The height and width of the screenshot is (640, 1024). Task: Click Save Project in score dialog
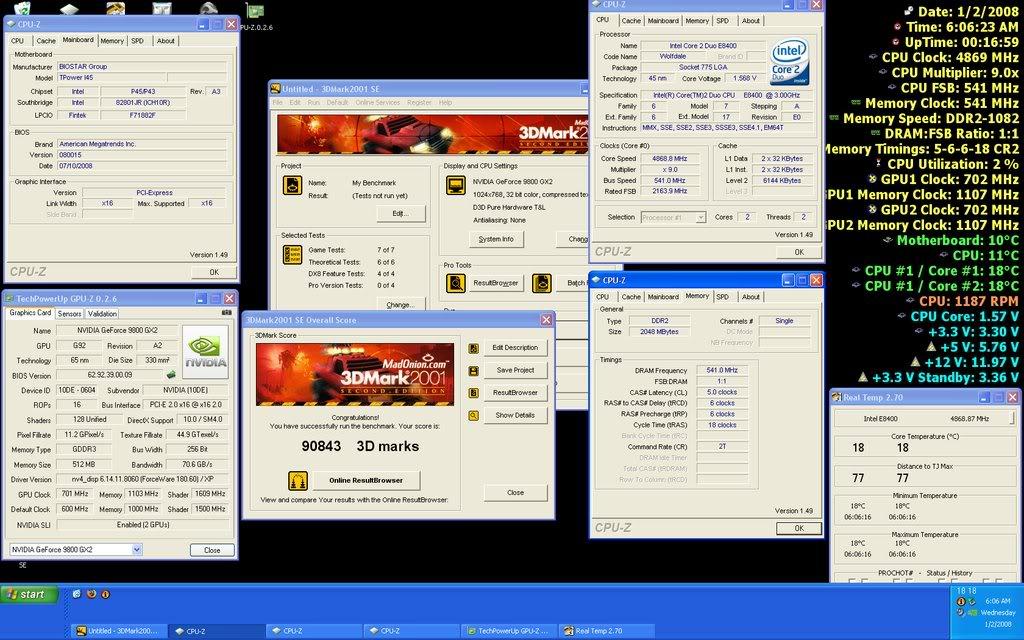(515, 370)
